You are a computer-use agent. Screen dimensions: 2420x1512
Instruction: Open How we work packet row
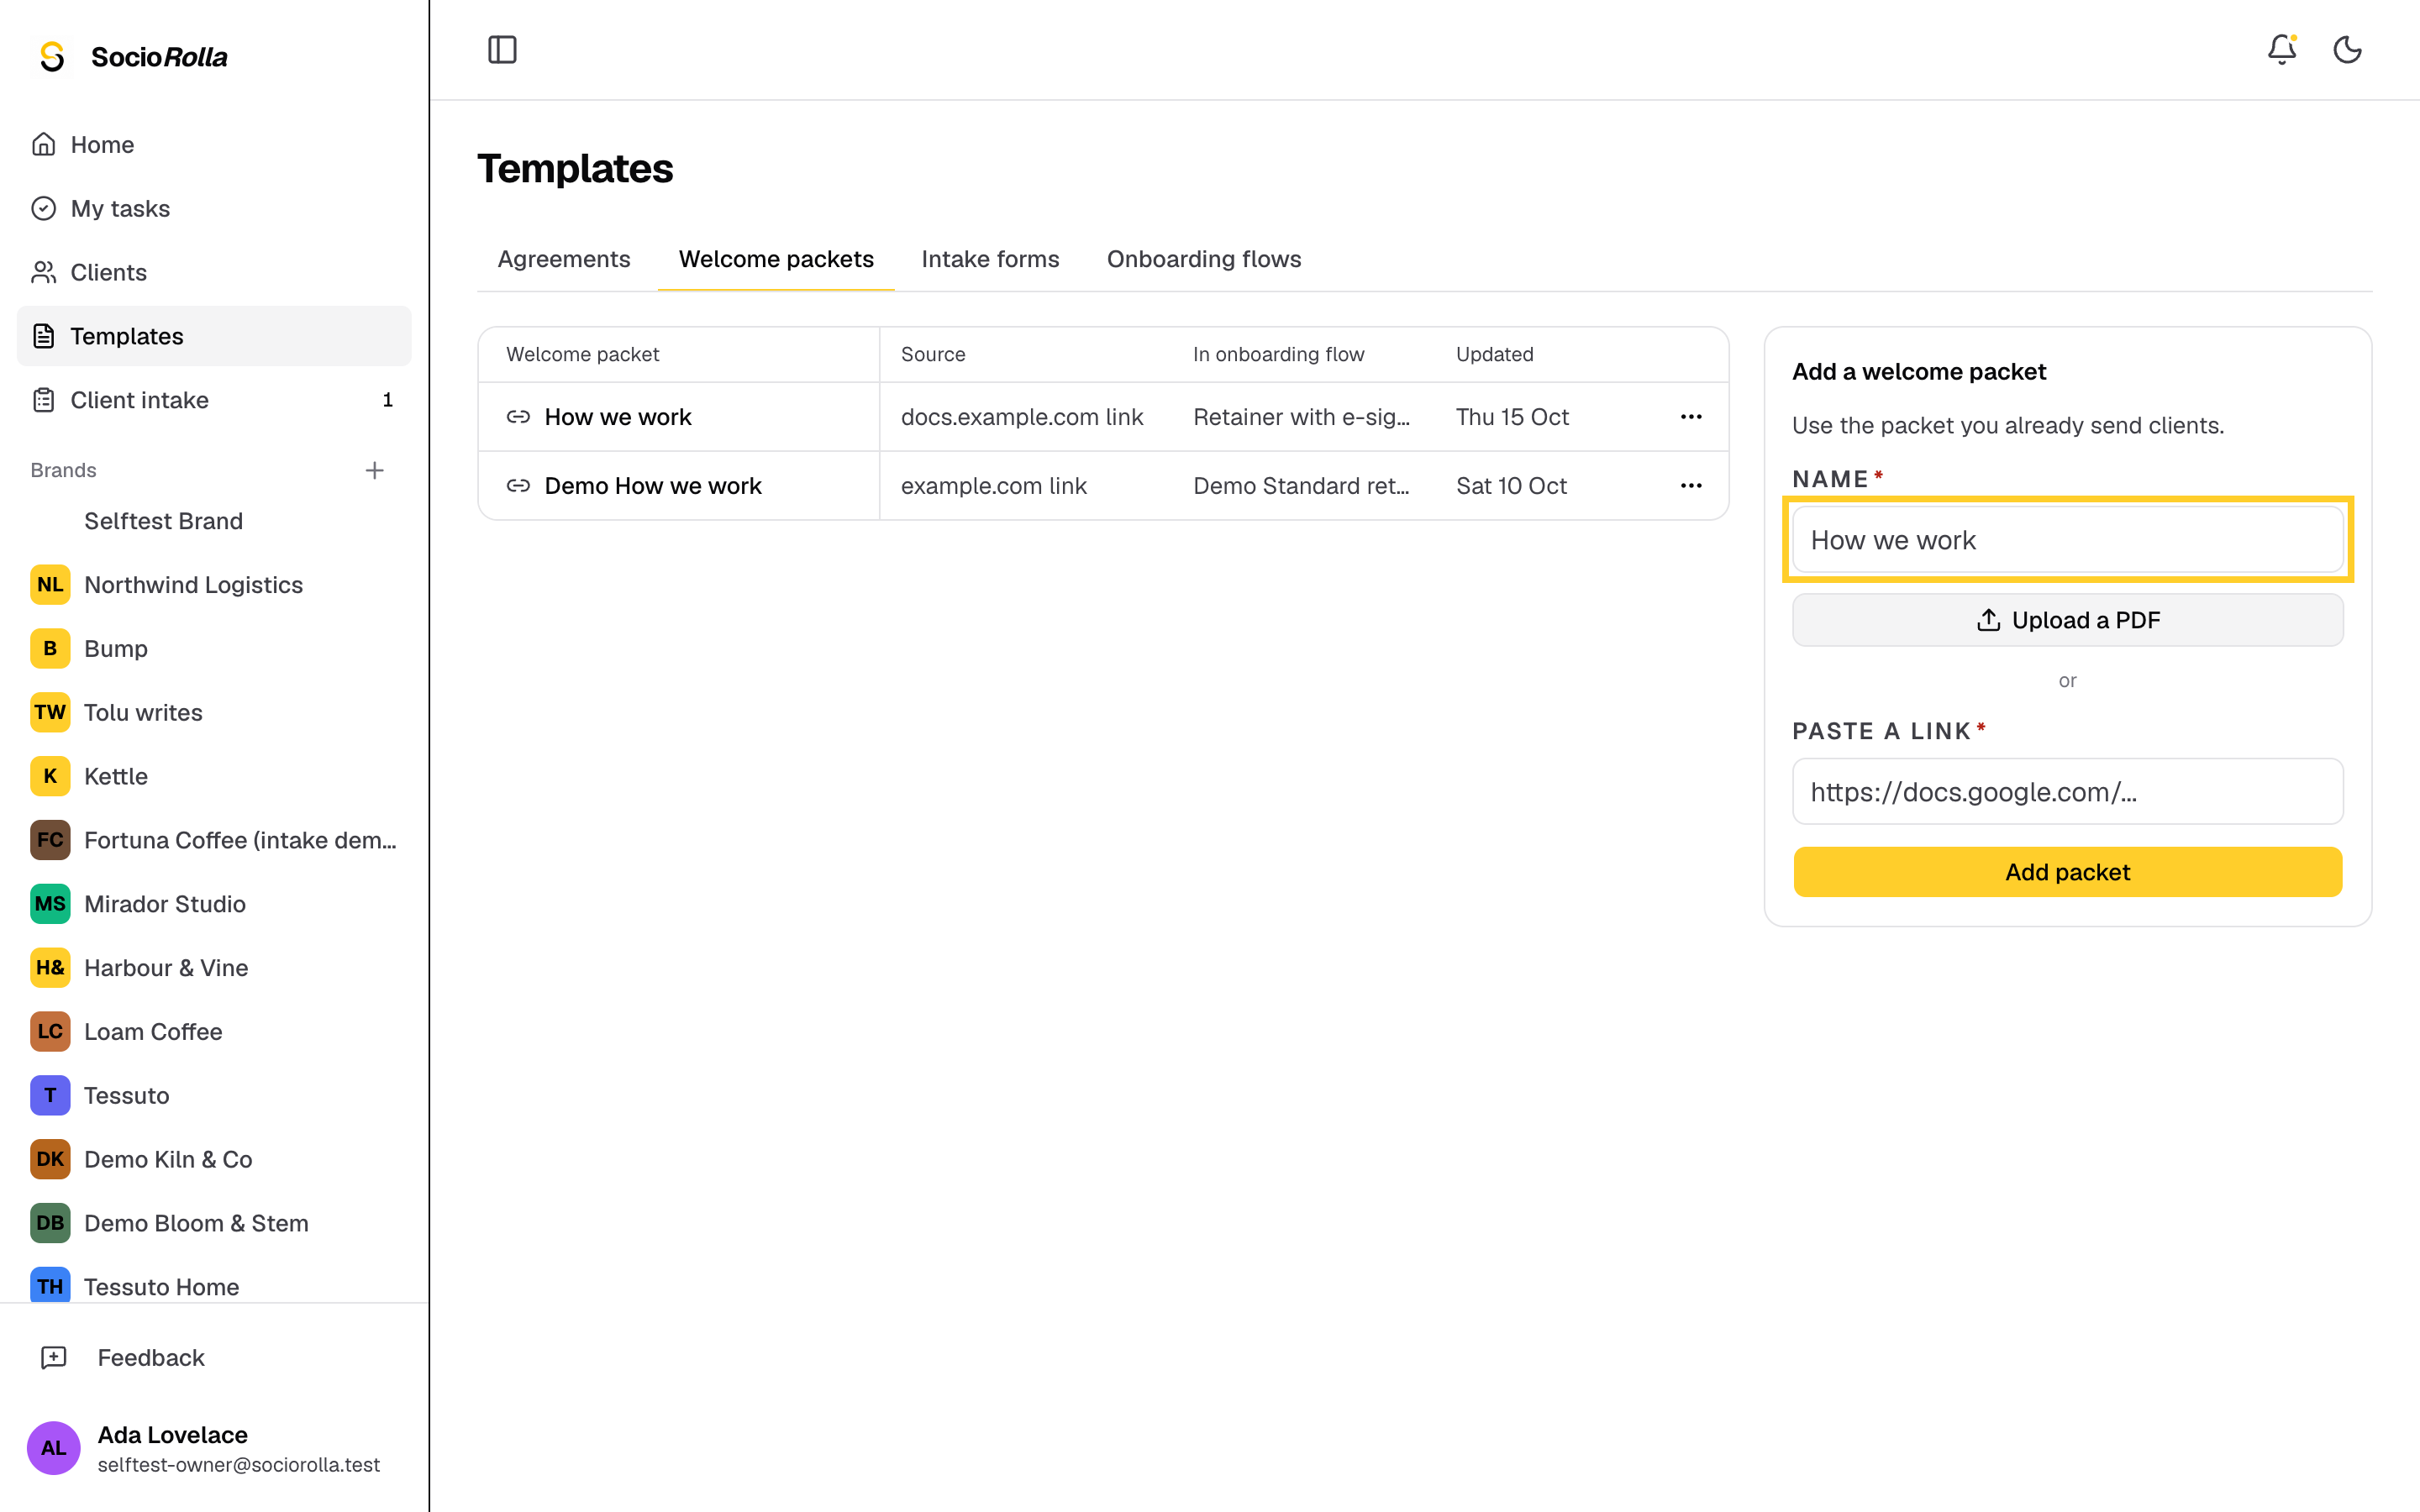1103,417
